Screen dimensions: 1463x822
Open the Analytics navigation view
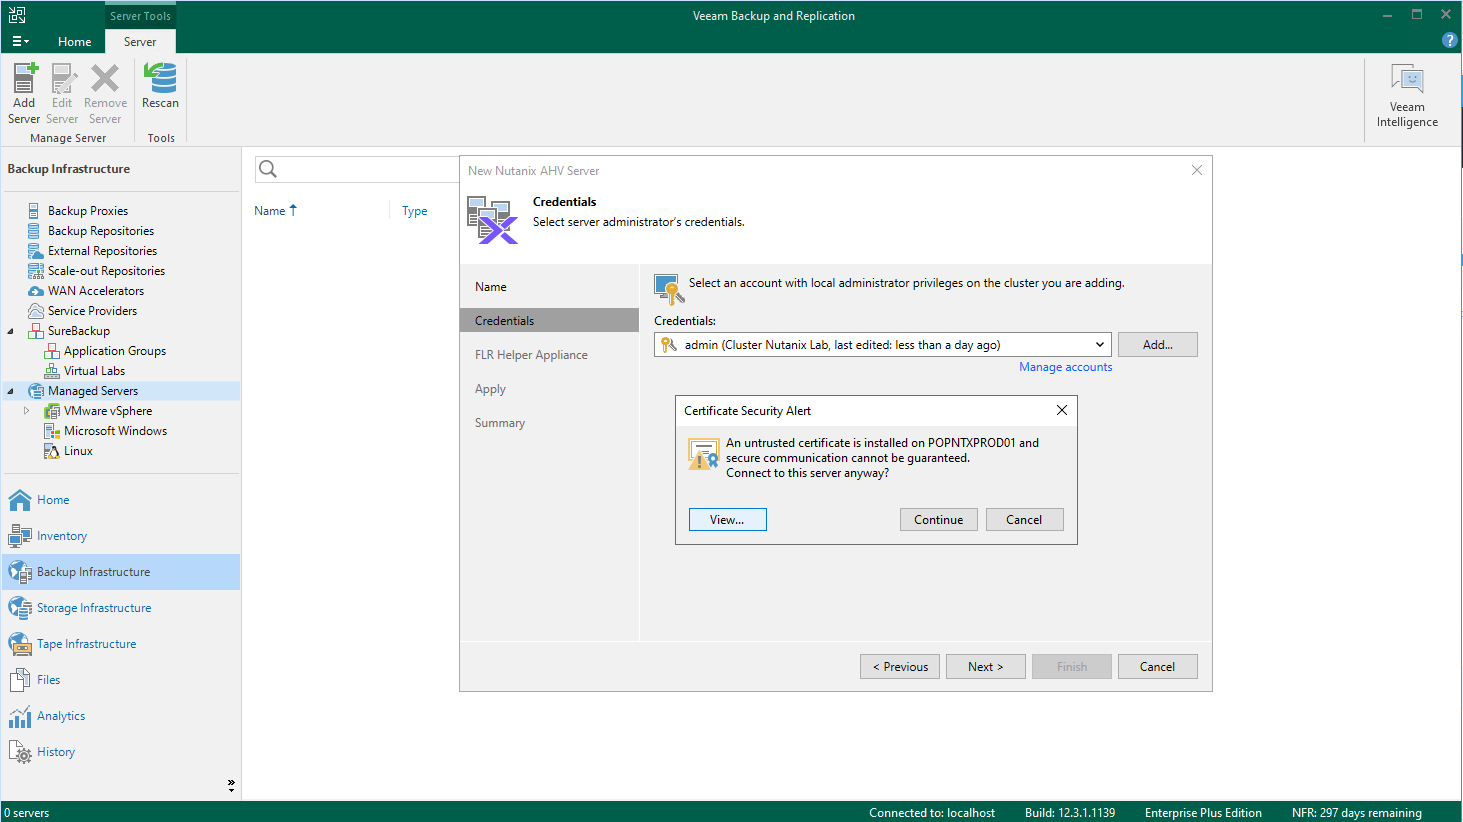[120, 716]
